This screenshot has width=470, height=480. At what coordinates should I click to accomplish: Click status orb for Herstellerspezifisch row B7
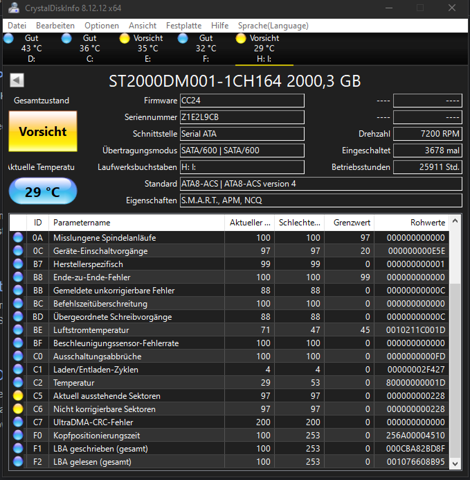coord(18,264)
